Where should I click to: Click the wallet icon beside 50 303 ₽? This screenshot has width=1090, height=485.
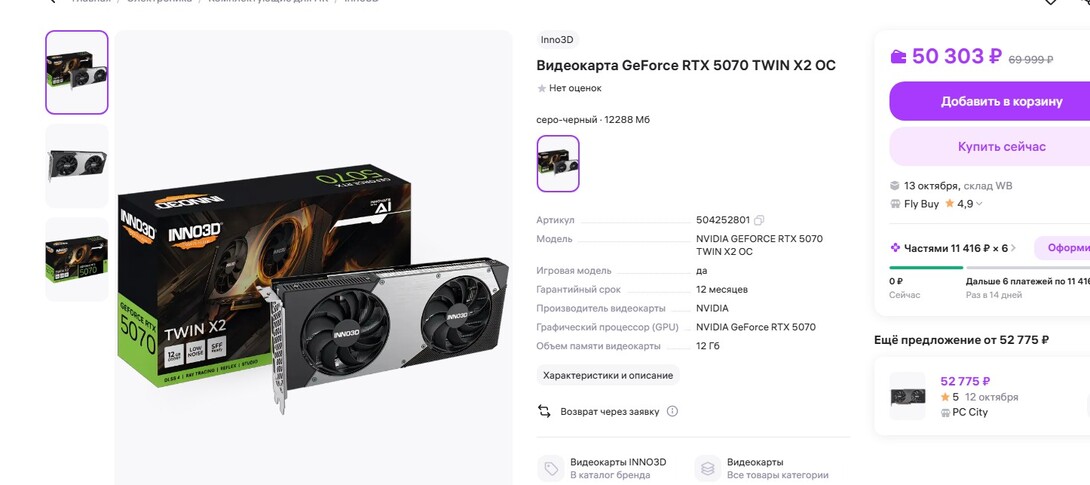click(x=898, y=56)
